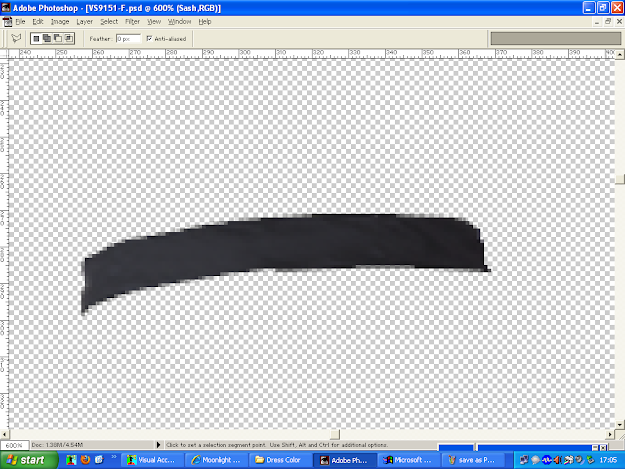Expand the quick launch chevron
Viewport: 625px width, 469px height.
(114, 457)
